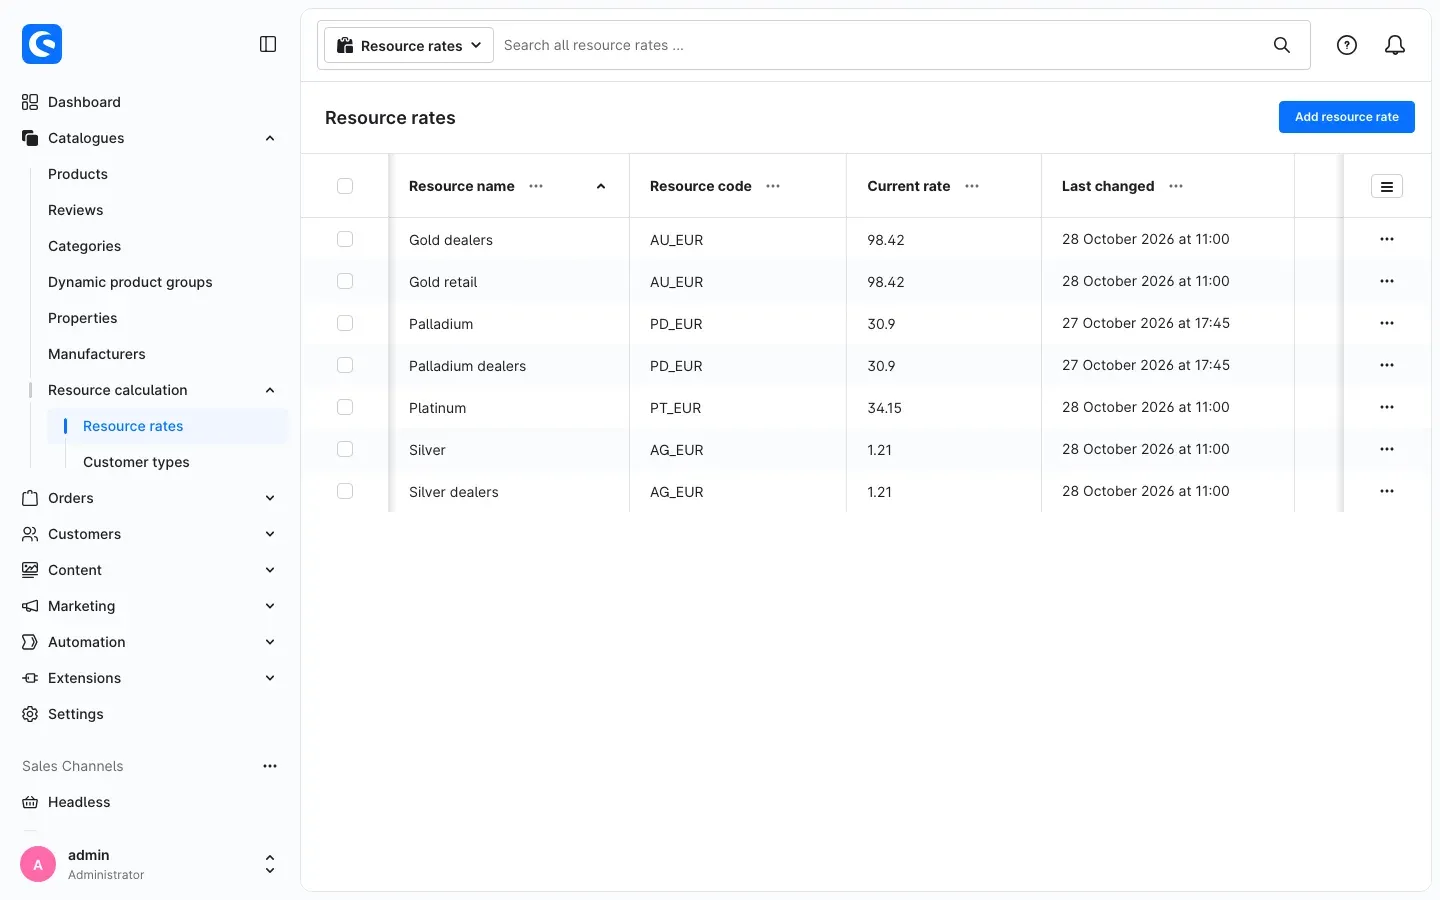Toggle the select-all checkbox in the header
1440x900 pixels.
pos(345,186)
